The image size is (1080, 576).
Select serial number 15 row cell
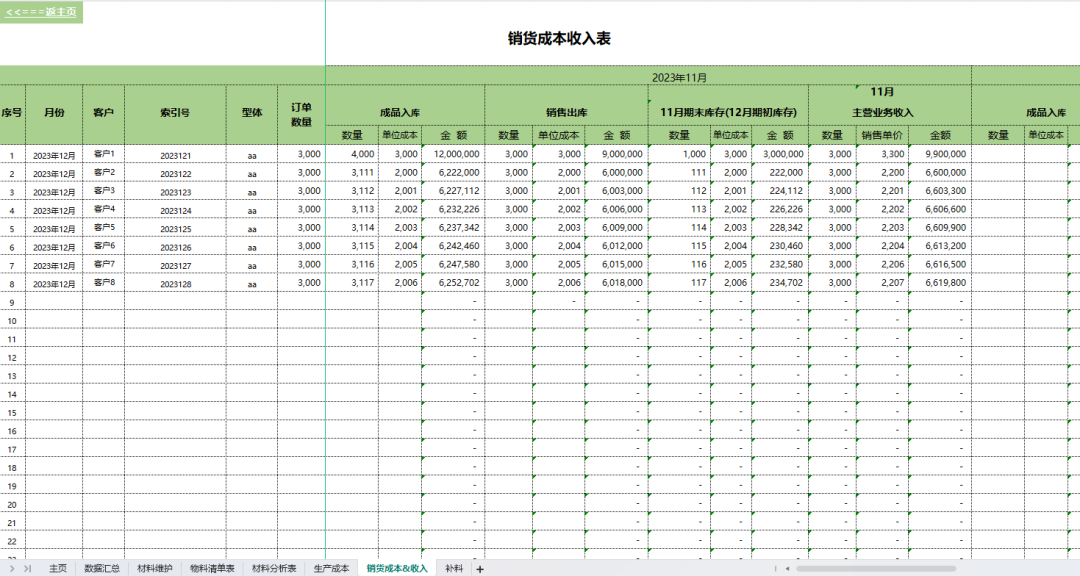(12, 413)
